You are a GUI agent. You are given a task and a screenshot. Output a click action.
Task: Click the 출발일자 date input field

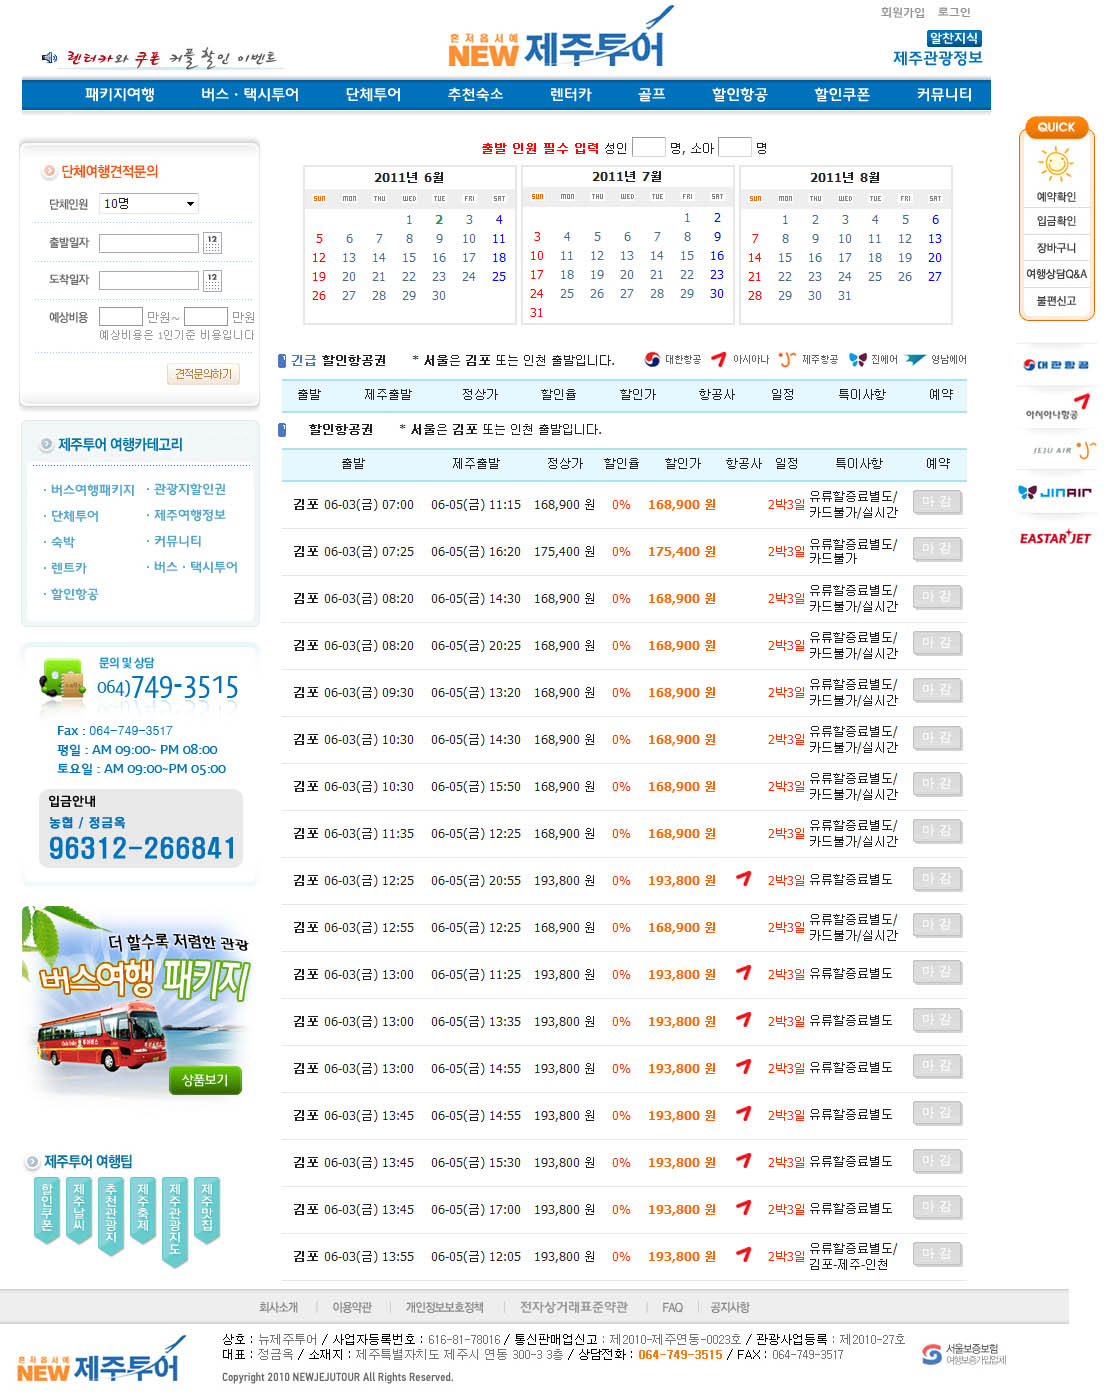149,243
